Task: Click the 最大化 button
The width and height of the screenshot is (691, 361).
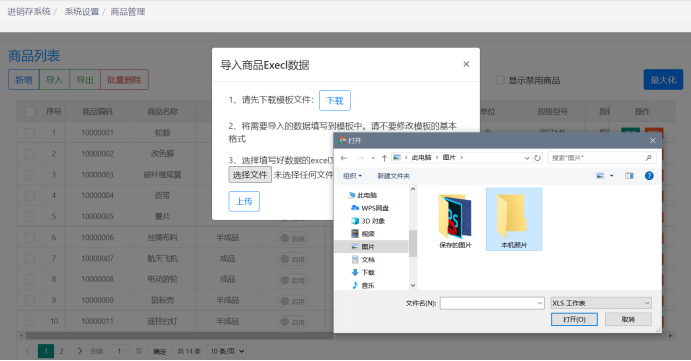Action: (663, 80)
